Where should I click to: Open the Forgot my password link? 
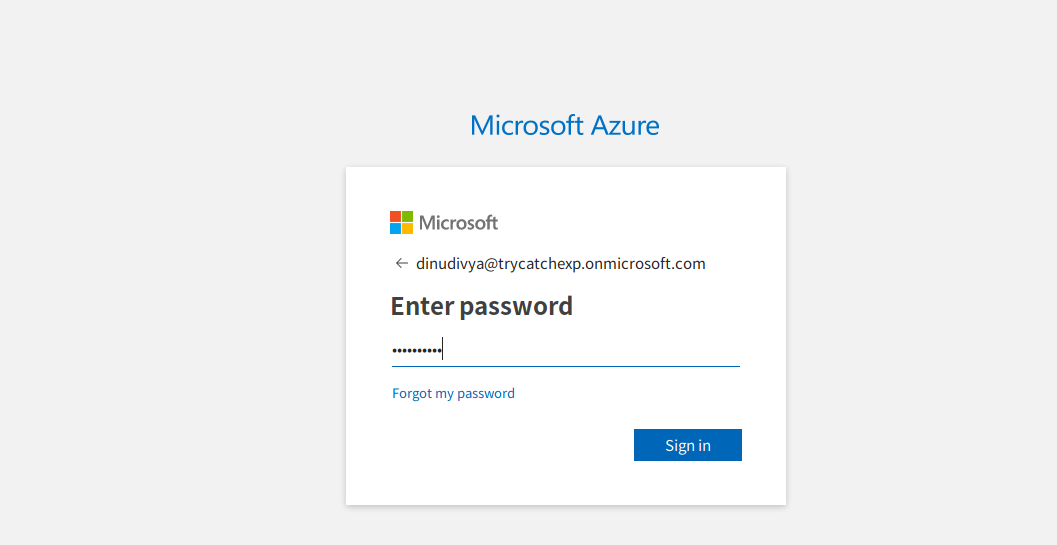click(x=453, y=393)
